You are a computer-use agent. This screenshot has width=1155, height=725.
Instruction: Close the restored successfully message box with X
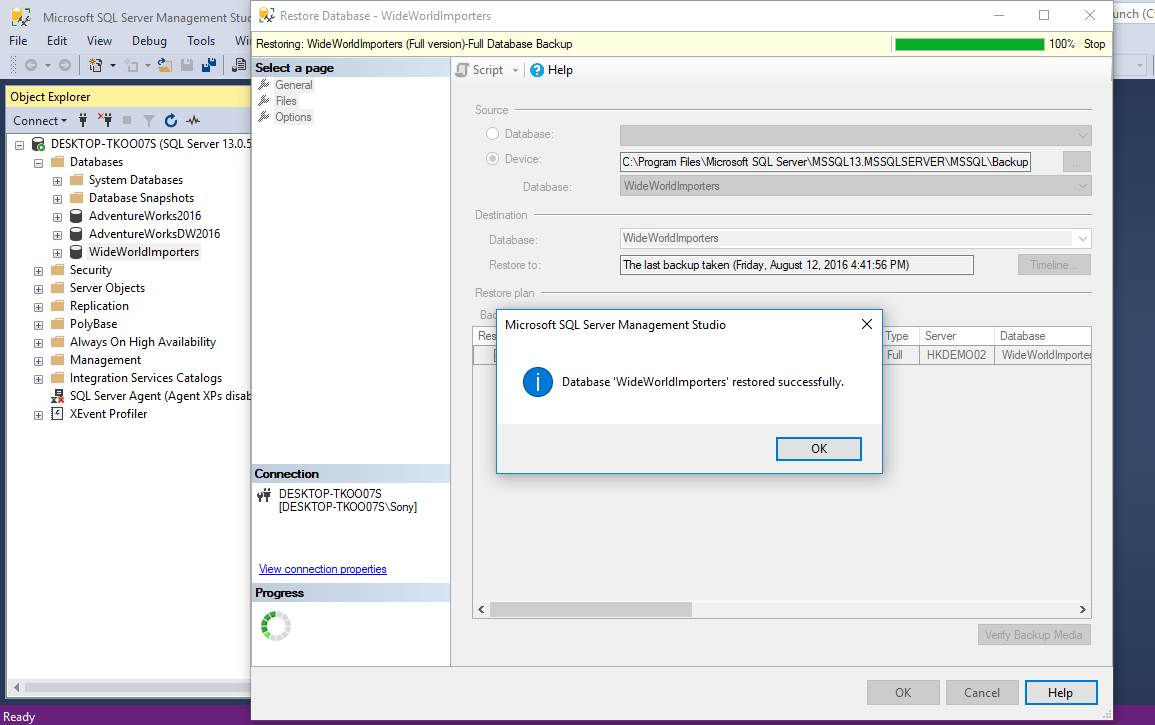(866, 324)
